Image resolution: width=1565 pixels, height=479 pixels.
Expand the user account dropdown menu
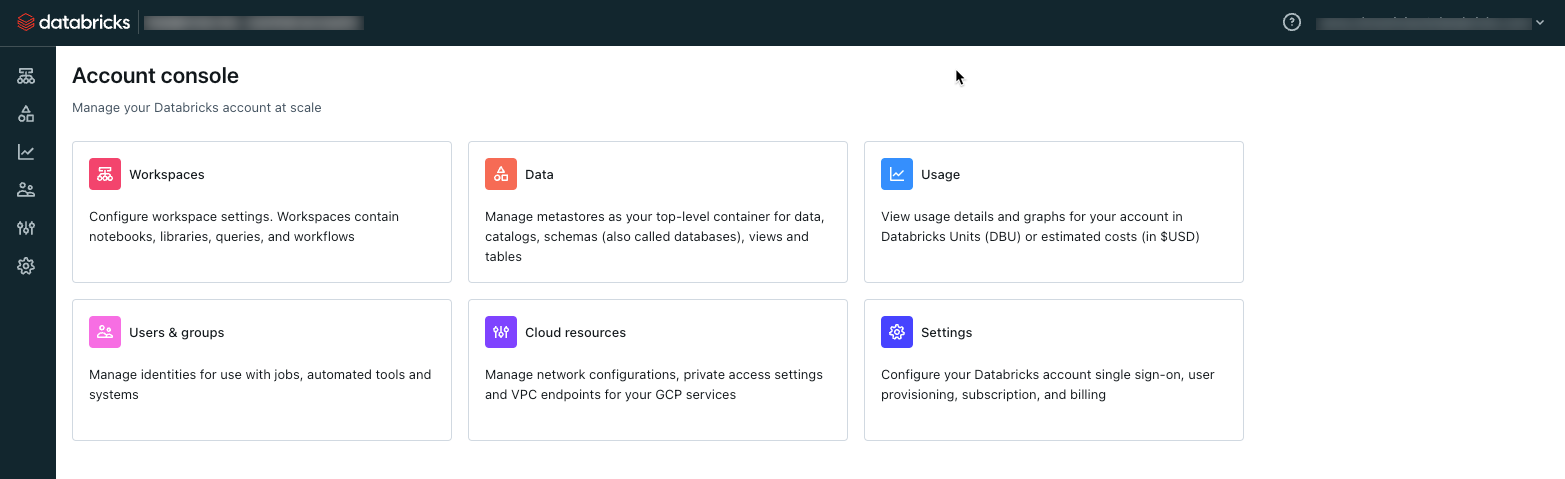click(1431, 23)
